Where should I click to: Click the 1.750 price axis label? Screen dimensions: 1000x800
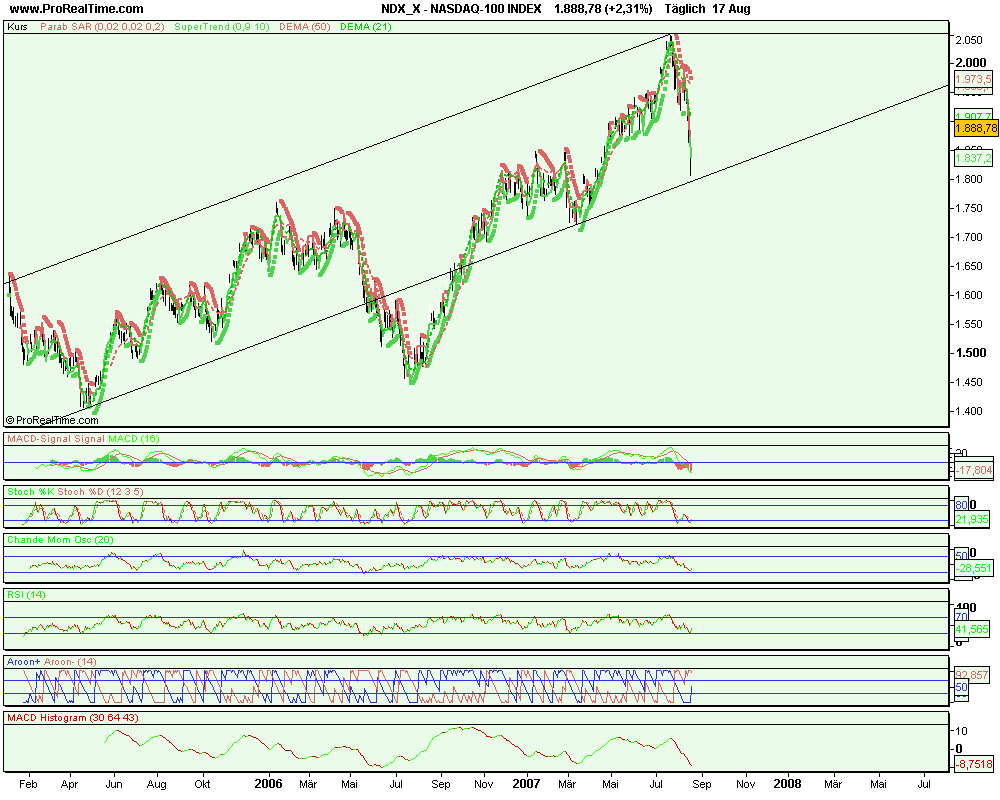[x=969, y=208]
